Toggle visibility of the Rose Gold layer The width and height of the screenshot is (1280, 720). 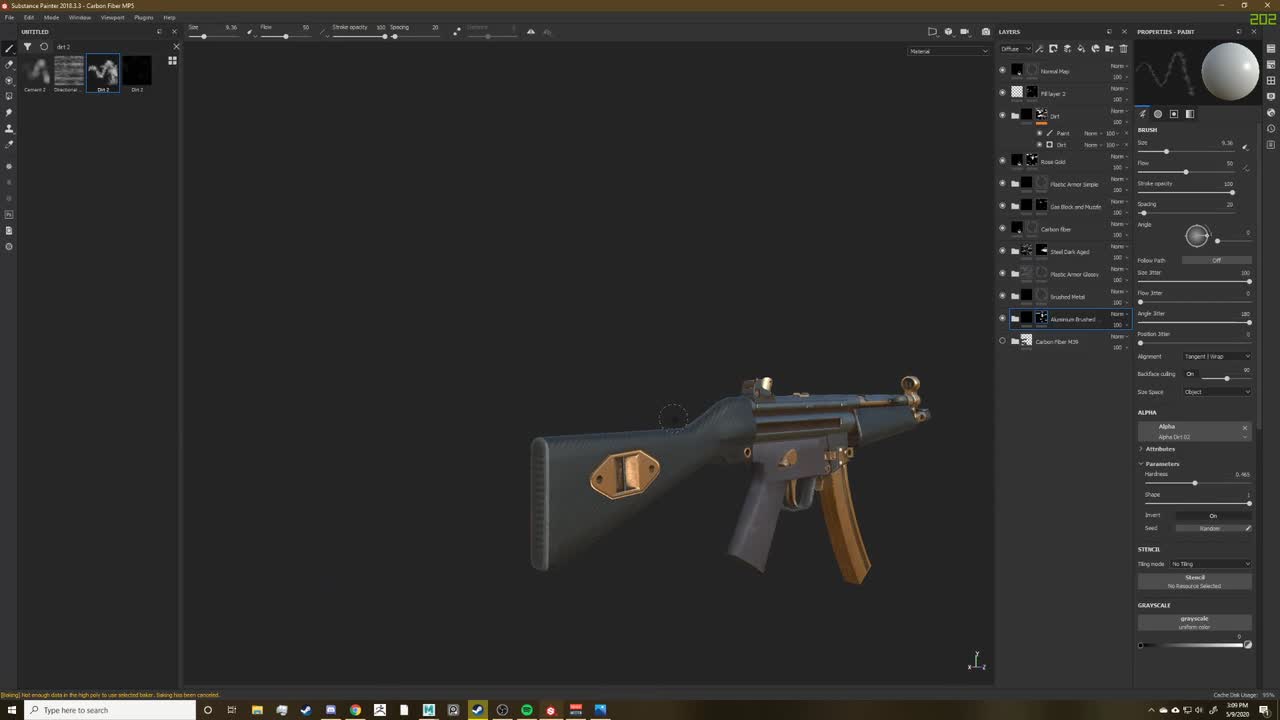1002,161
